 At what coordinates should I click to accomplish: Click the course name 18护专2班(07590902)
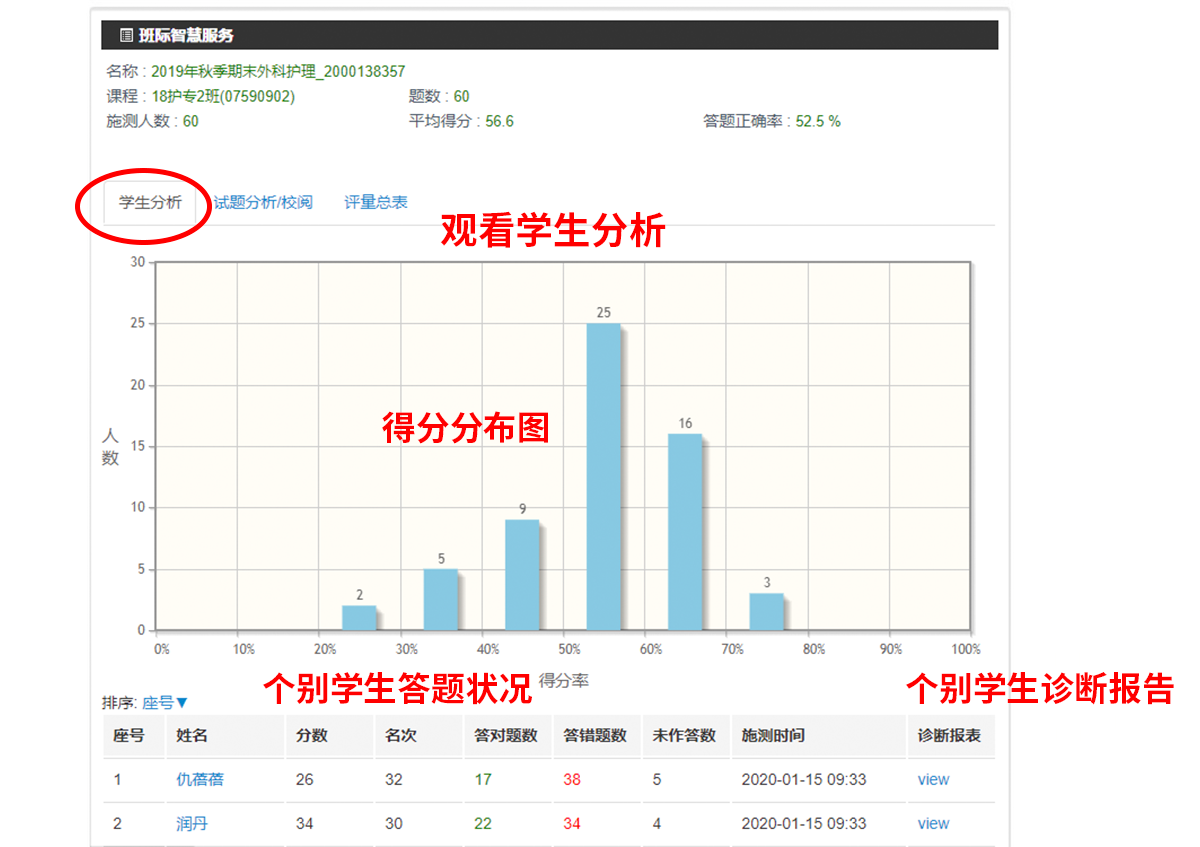click(x=223, y=97)
